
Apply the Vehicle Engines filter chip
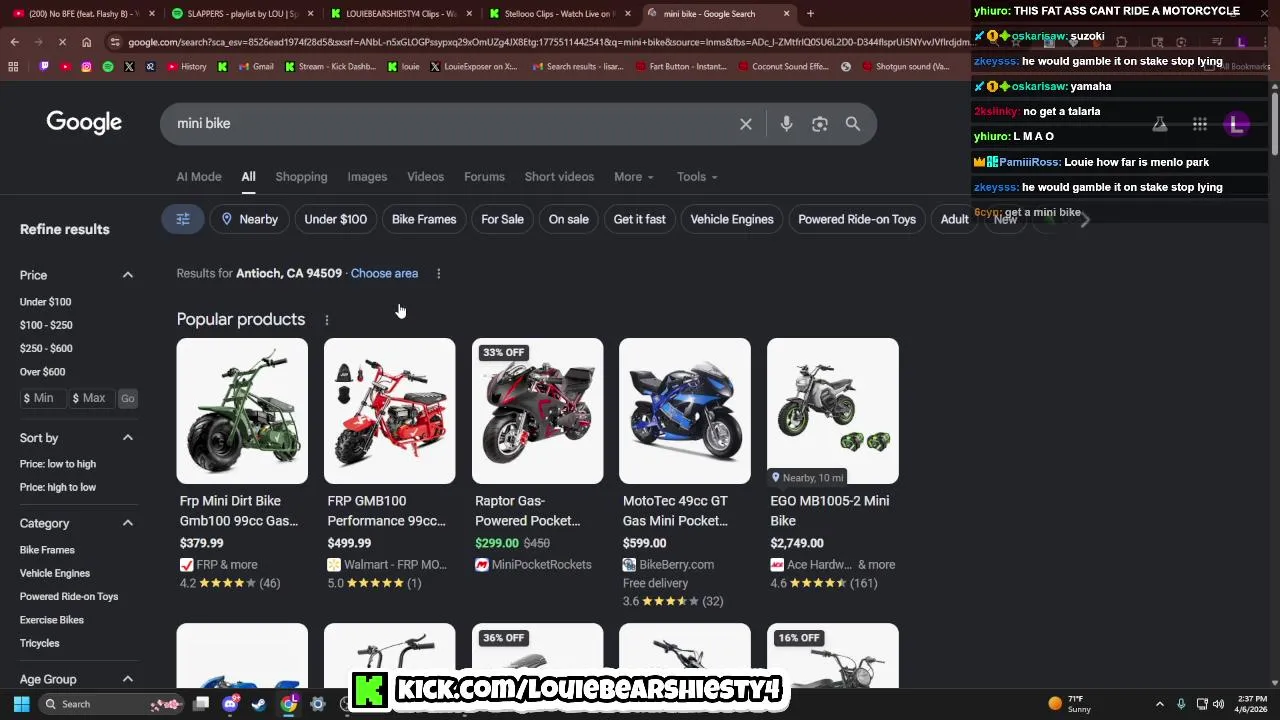coord(732,219)
